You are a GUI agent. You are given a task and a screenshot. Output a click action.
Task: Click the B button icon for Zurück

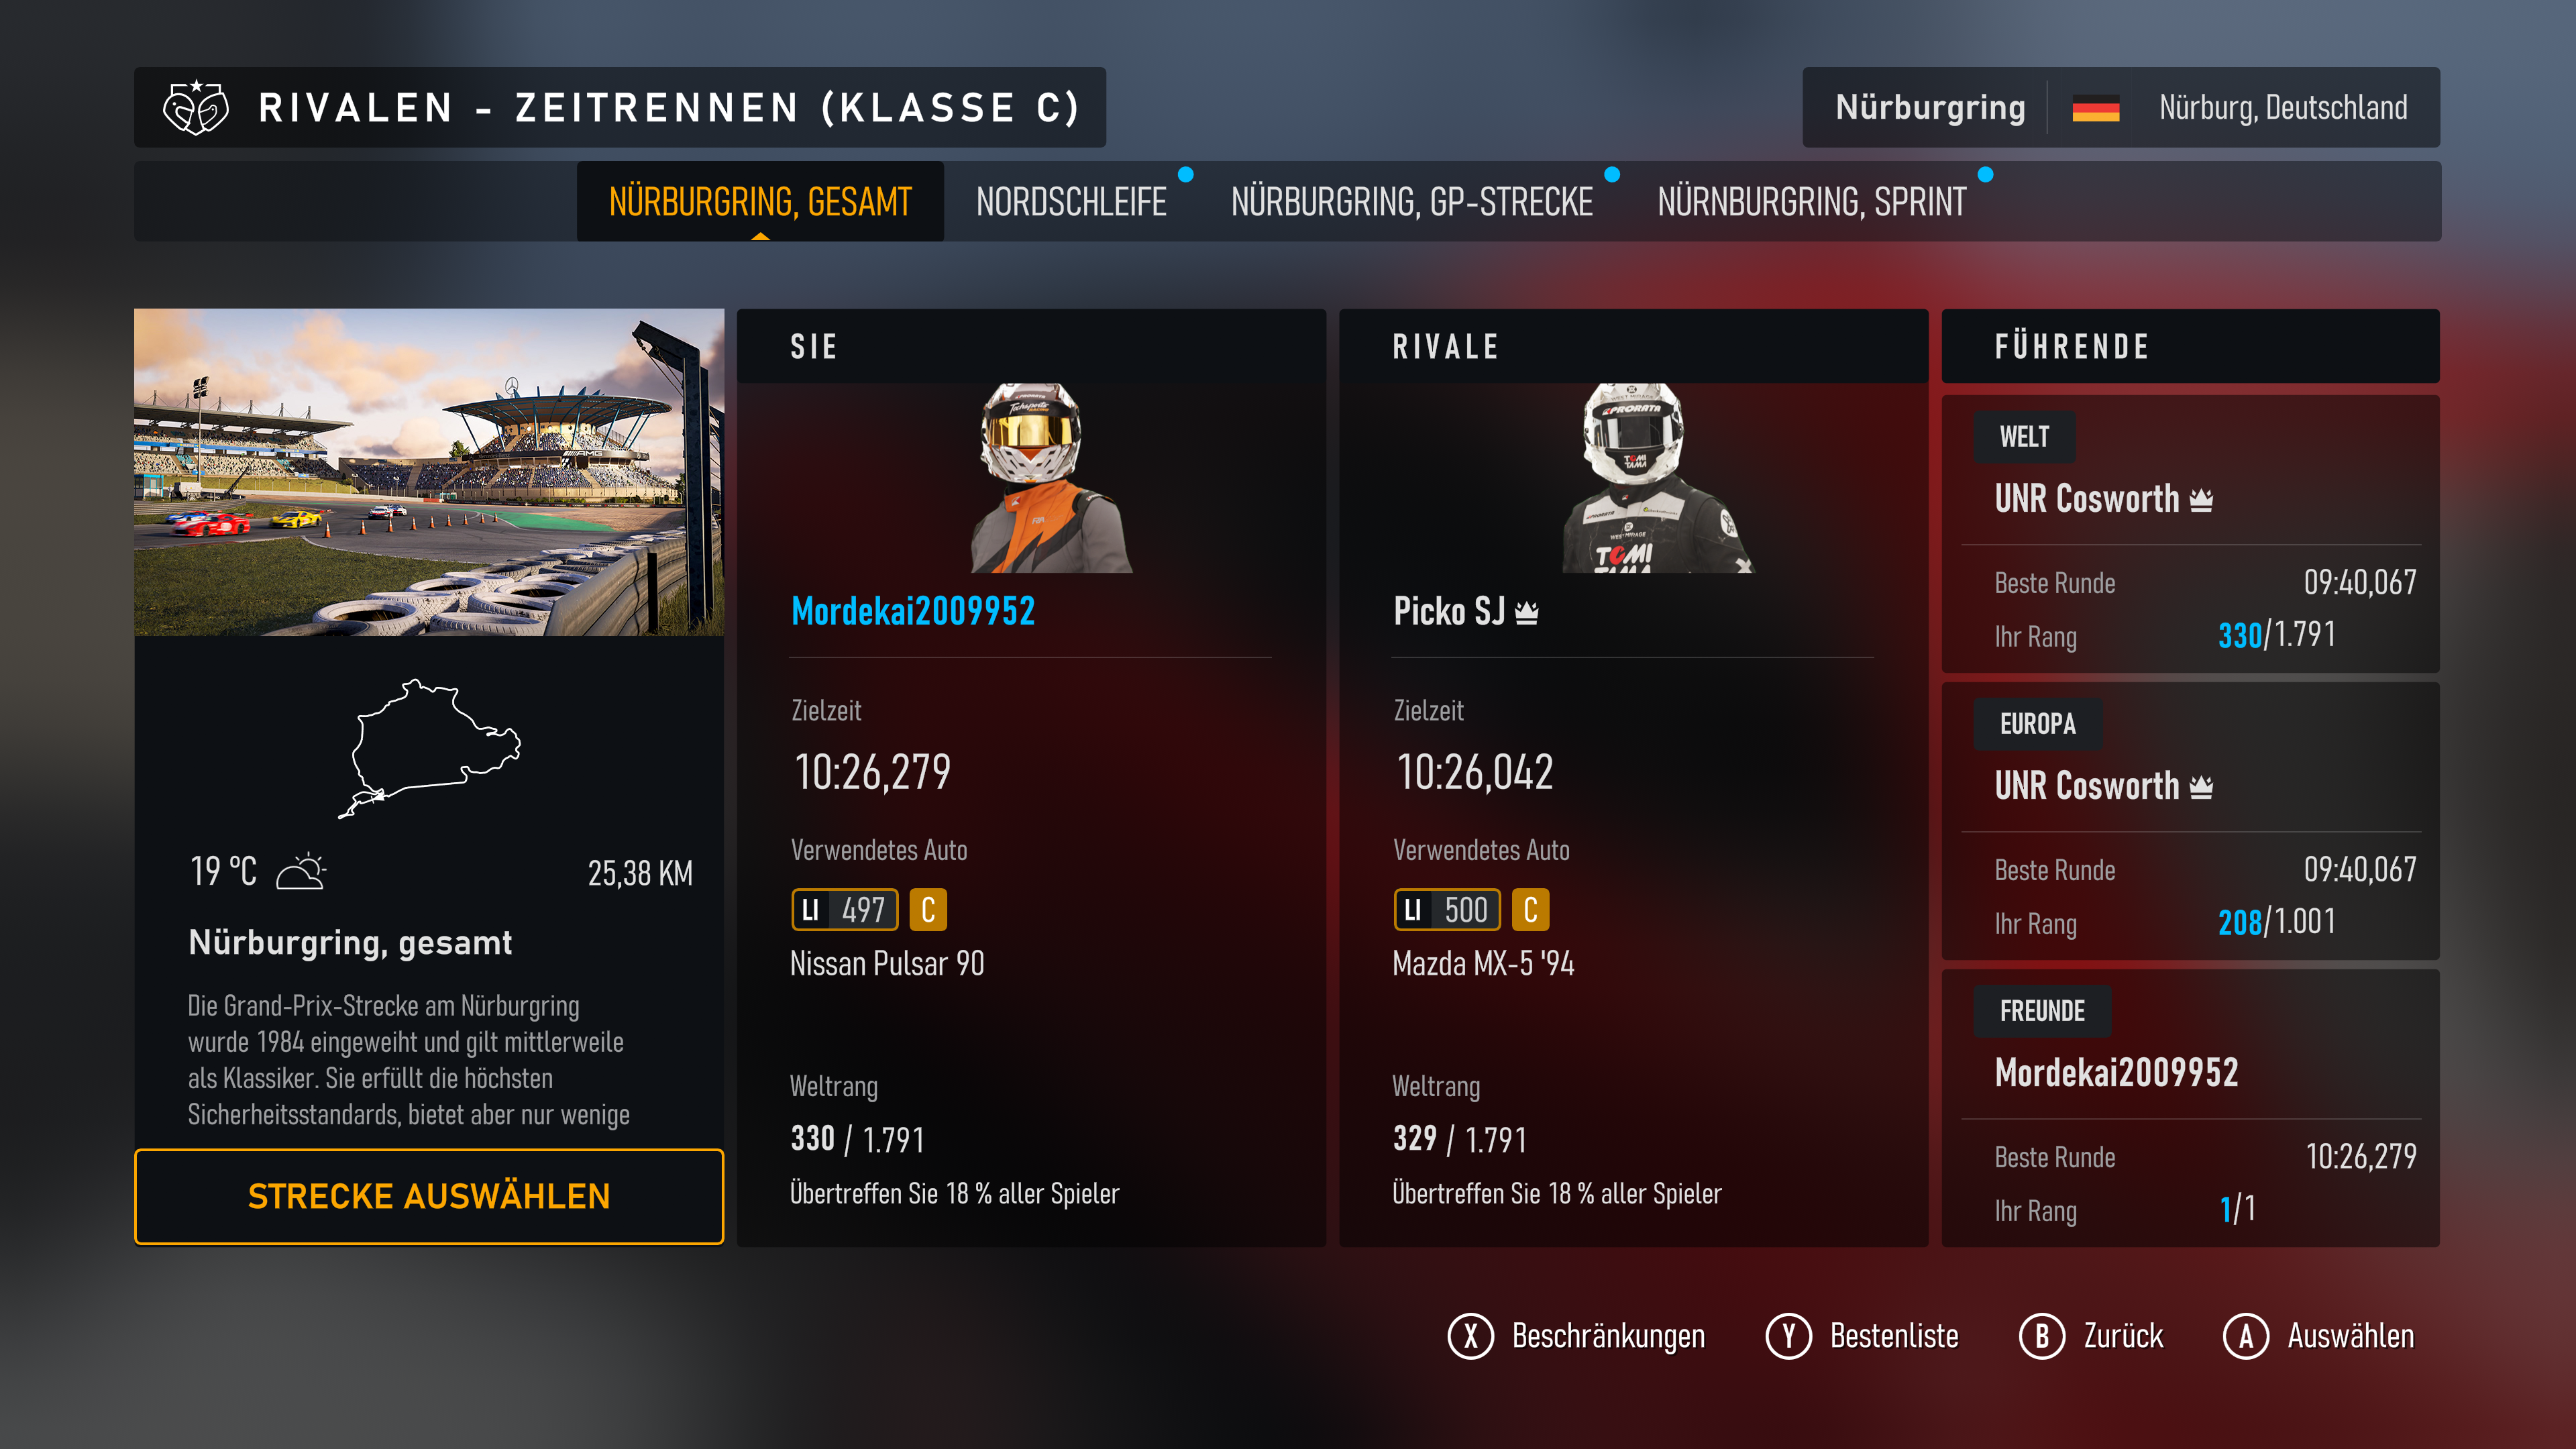pyautogui.click(x=2042, y=1336)
